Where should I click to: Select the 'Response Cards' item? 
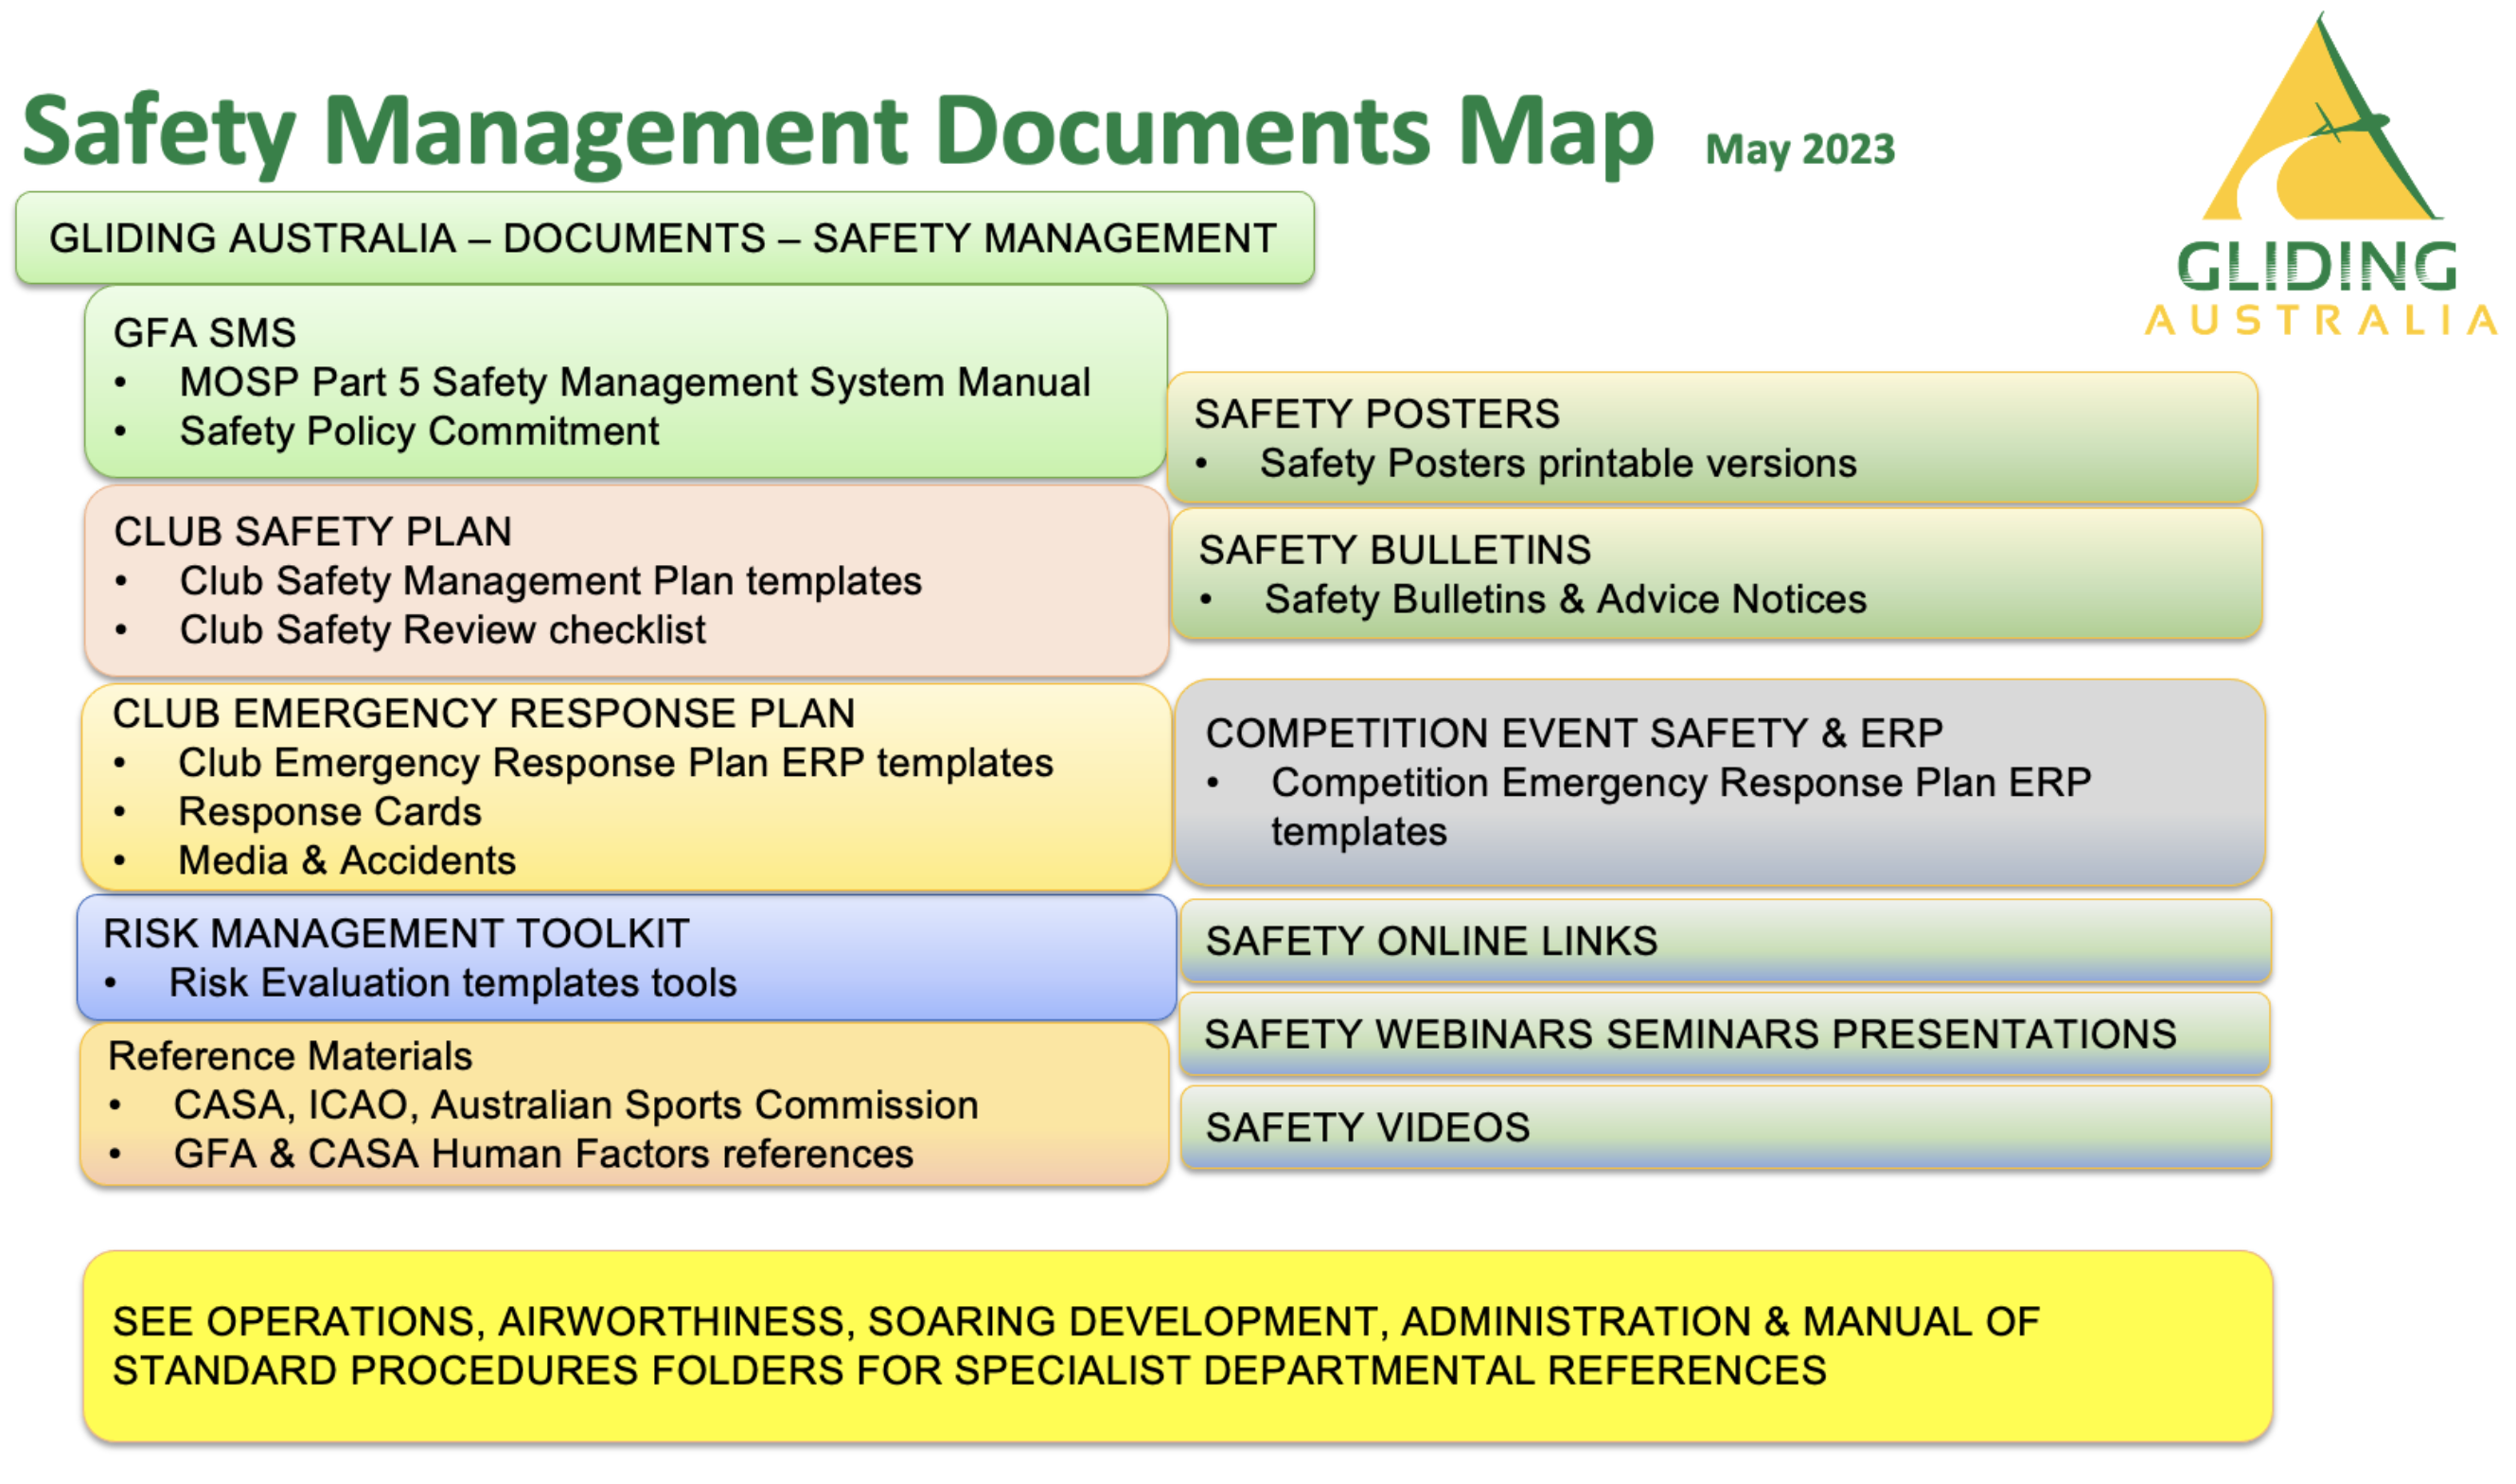click(x=329, y=812)
